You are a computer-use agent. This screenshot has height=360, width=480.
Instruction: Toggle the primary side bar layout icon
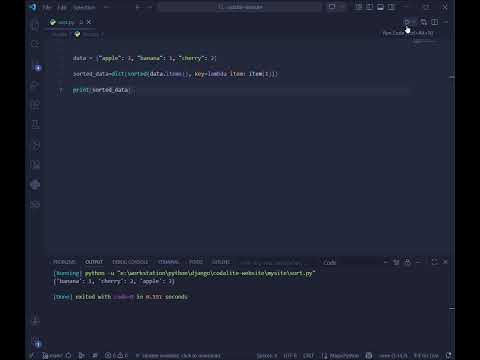pos(369,7)
